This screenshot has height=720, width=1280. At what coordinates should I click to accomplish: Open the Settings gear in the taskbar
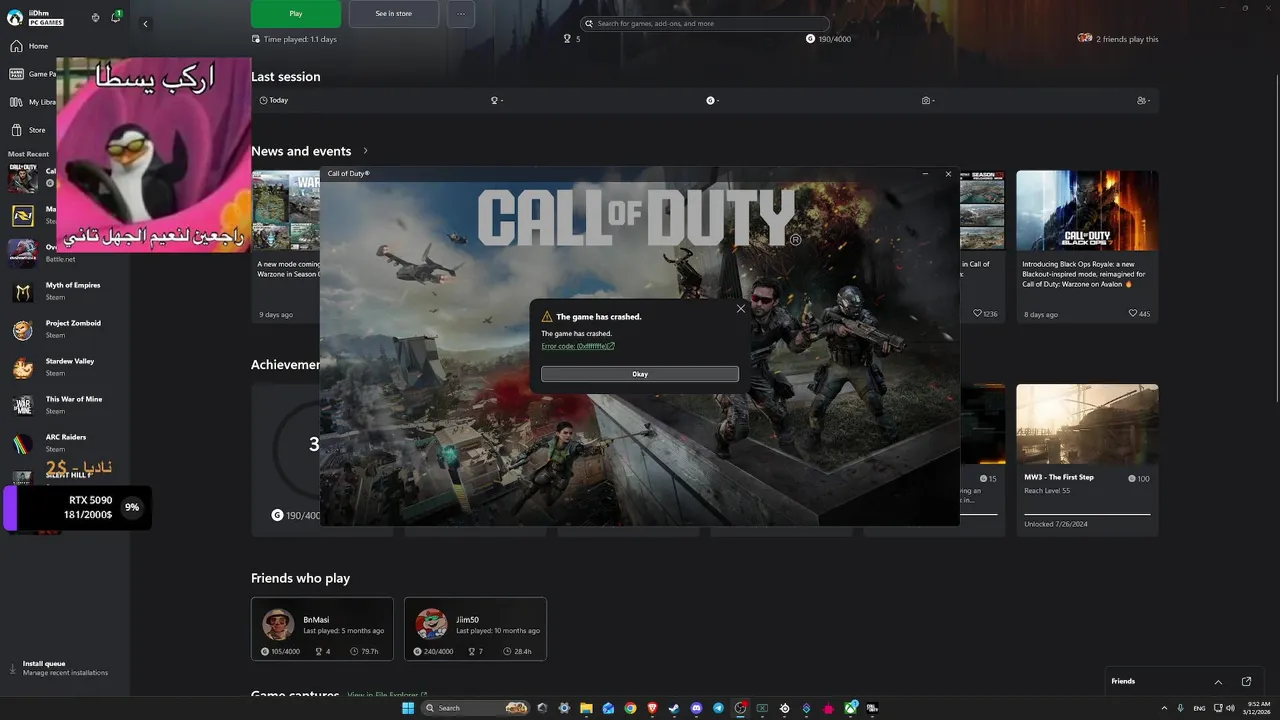coord(564,708)
